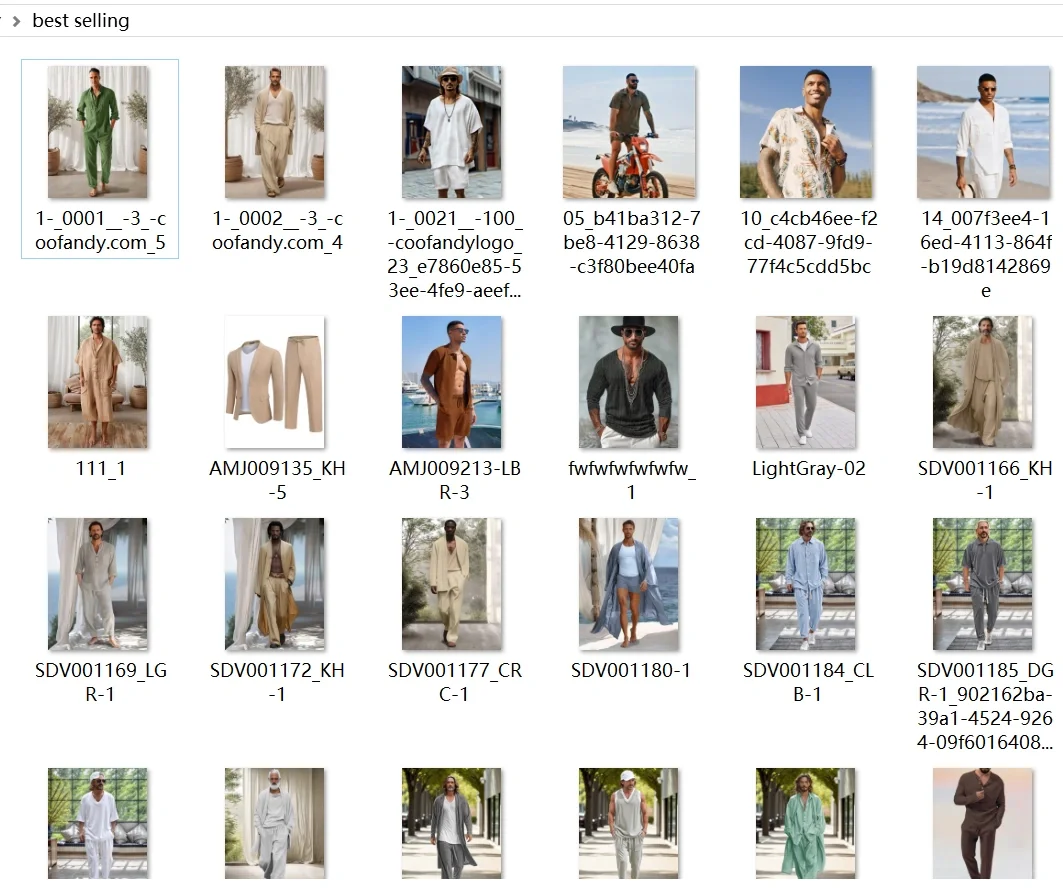Click the file name 'SDV001177_CRC-1'
Image resolution: width=1063 pixels, height=894 pixels.
[x=454, y=682]
